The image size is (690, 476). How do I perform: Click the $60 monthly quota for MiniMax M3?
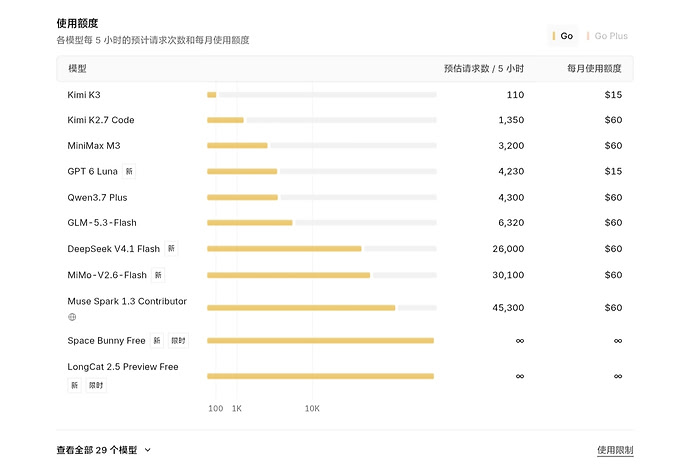(x=613, y=146)
